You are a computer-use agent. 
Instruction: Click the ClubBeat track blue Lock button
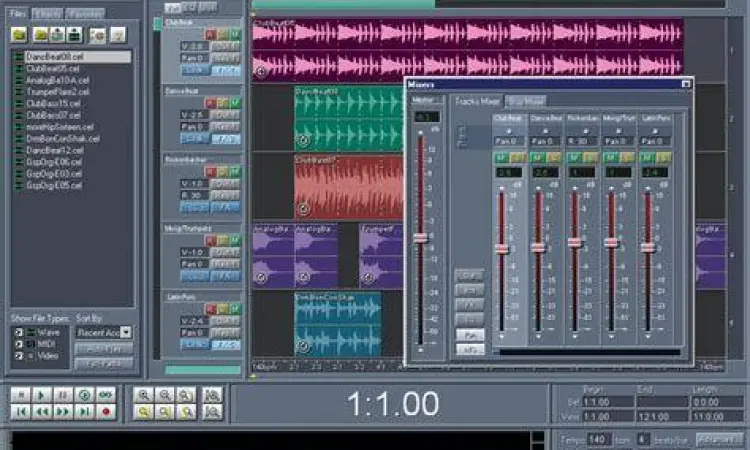point(195,70)
